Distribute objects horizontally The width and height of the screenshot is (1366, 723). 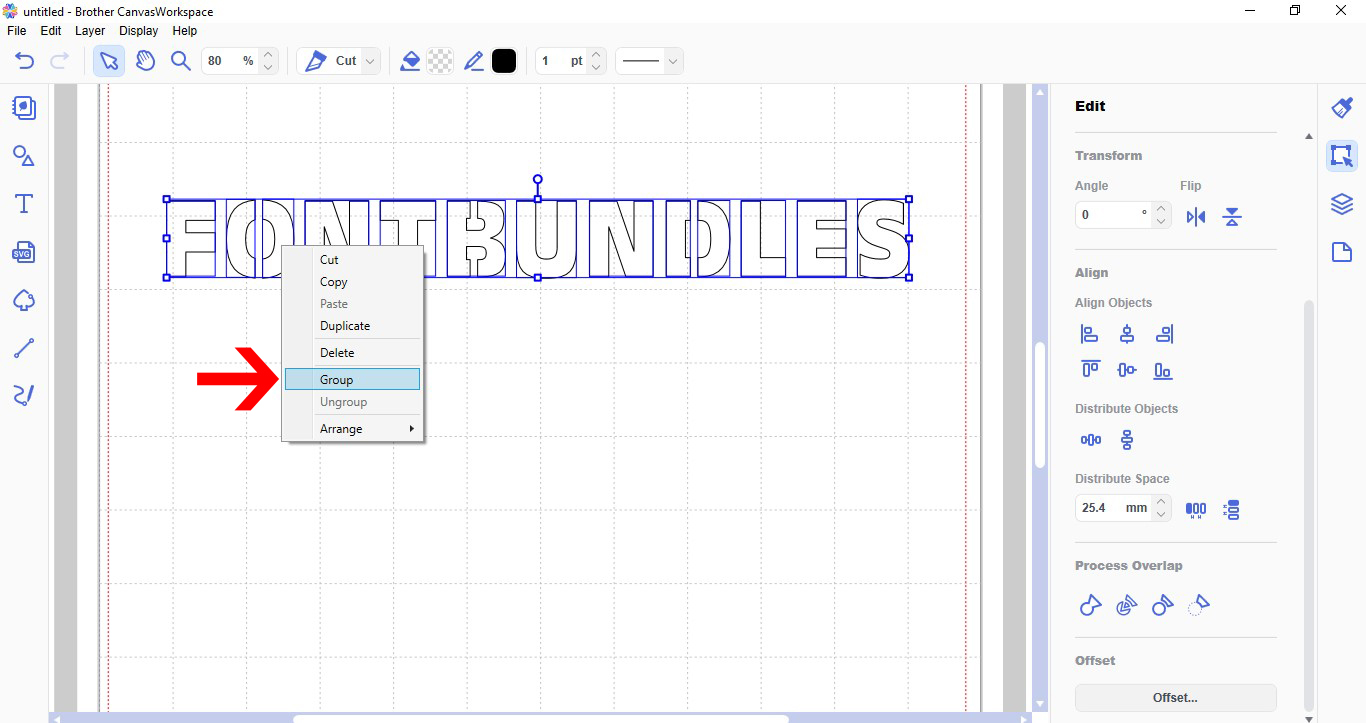coord(1091,440)
